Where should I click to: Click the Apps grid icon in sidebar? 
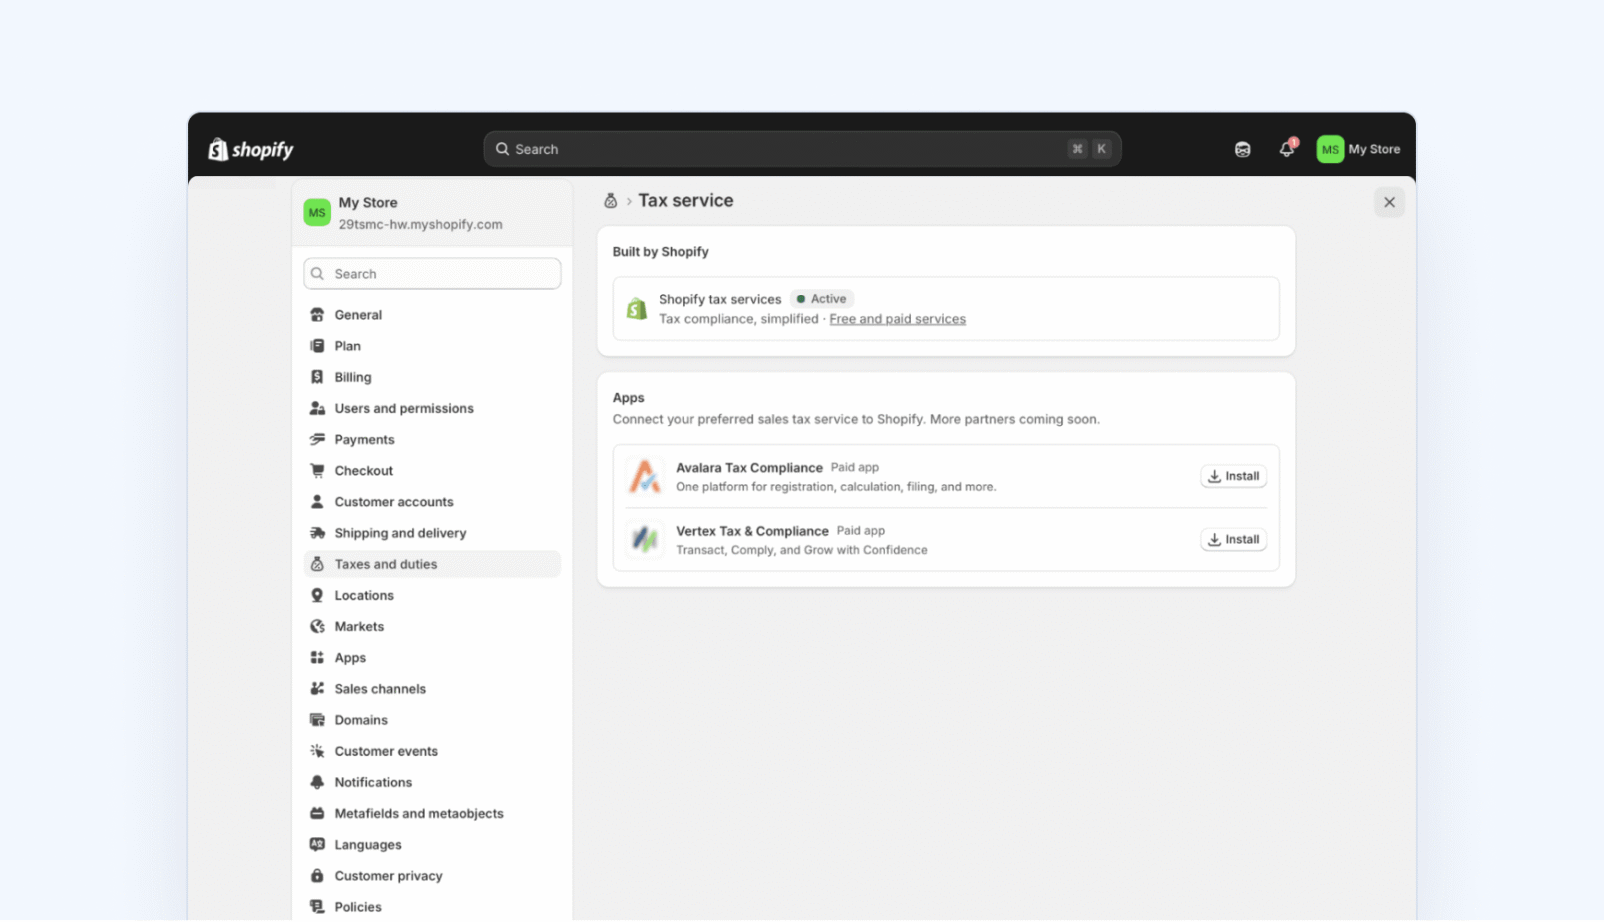click(317, 658)
